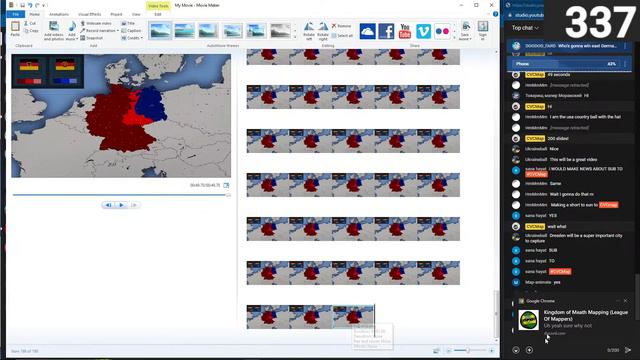Share movie to OneDrive
Image resolution: width=640 pixels, height=360 pixels.
[x=367, y=31]
